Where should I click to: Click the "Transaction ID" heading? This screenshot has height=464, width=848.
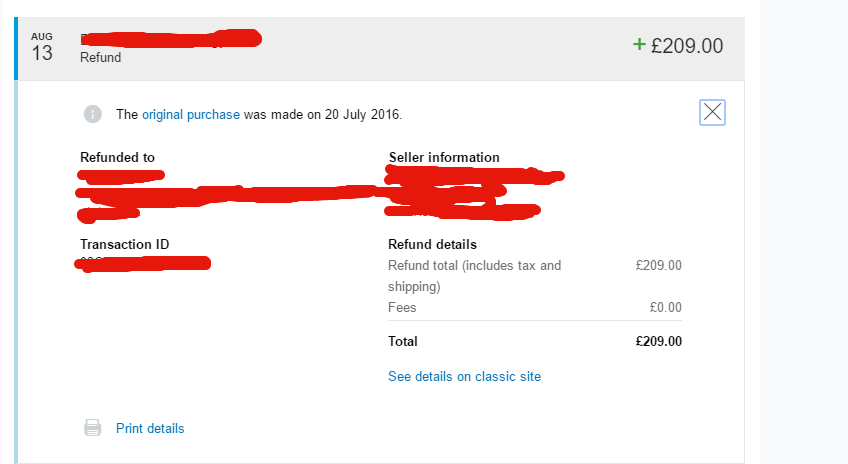click(124, 244)
